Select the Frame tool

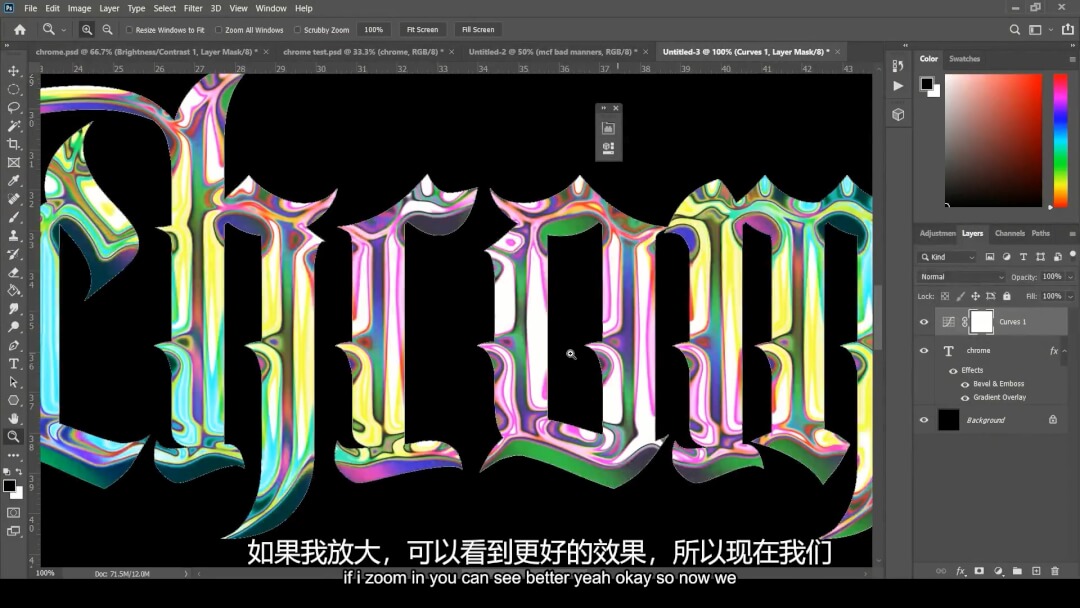[14, 163]
